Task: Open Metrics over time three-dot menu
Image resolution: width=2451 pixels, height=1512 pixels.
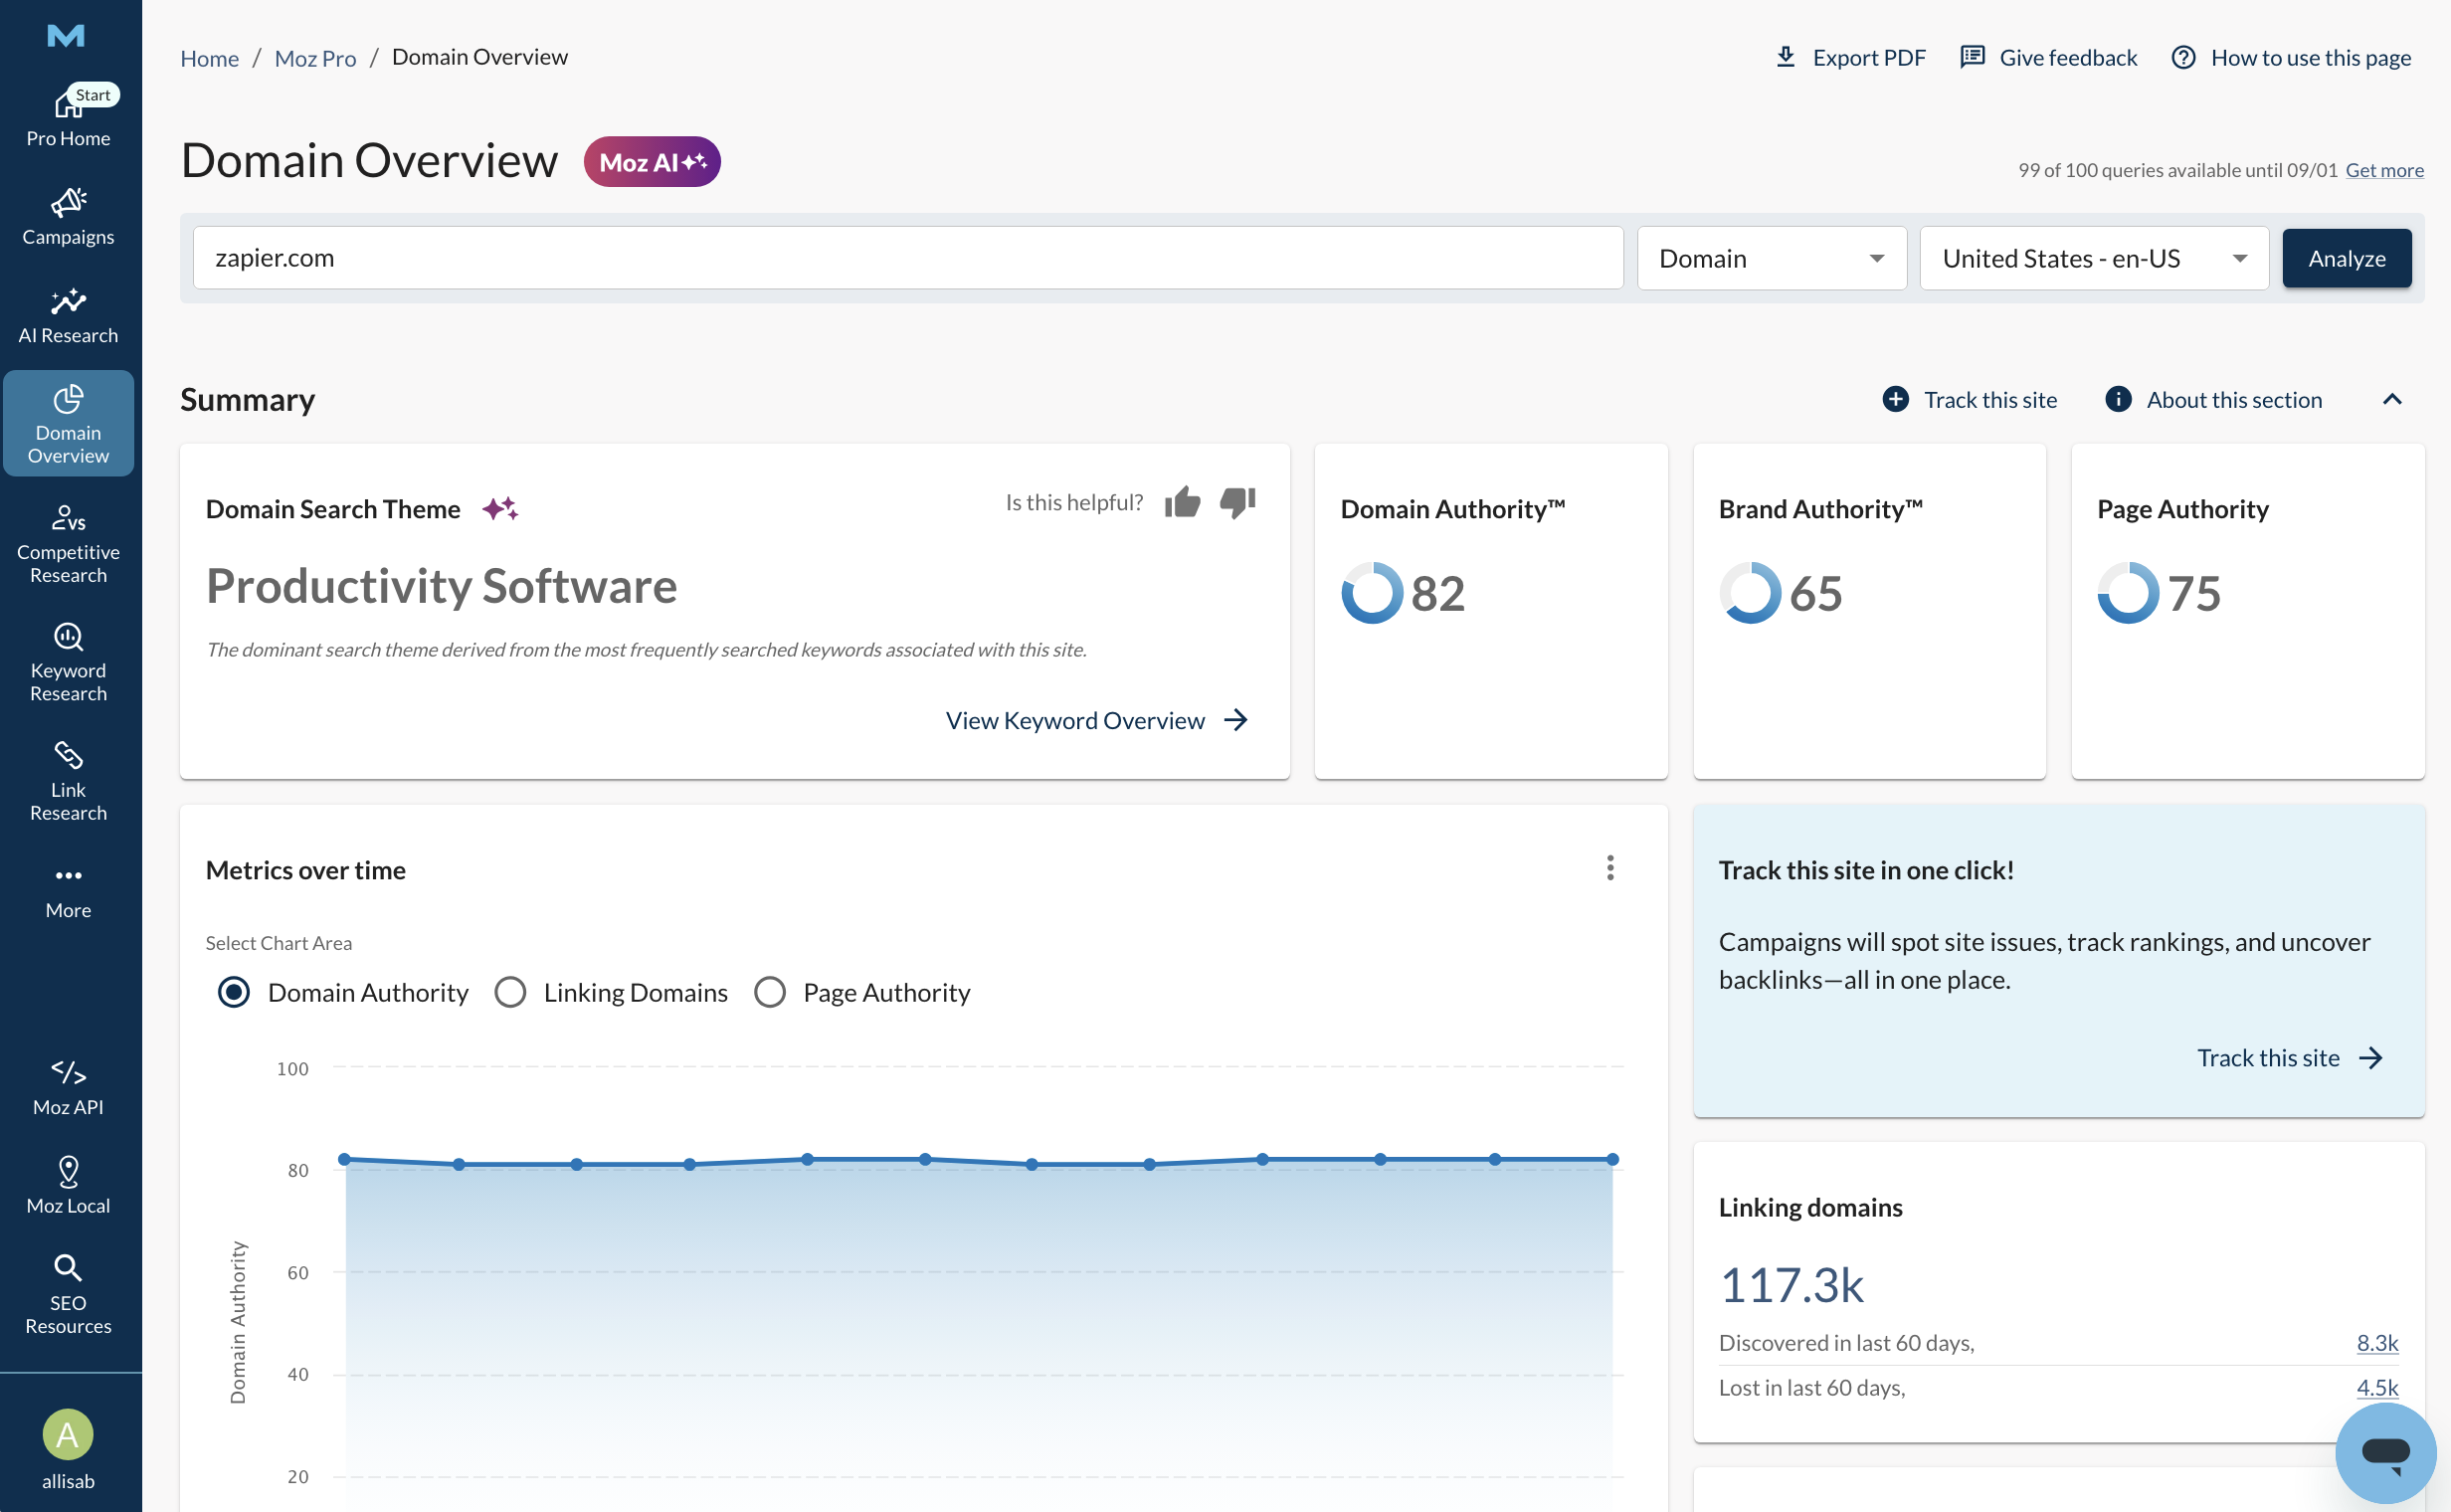Action: (x=1610, y=868)
